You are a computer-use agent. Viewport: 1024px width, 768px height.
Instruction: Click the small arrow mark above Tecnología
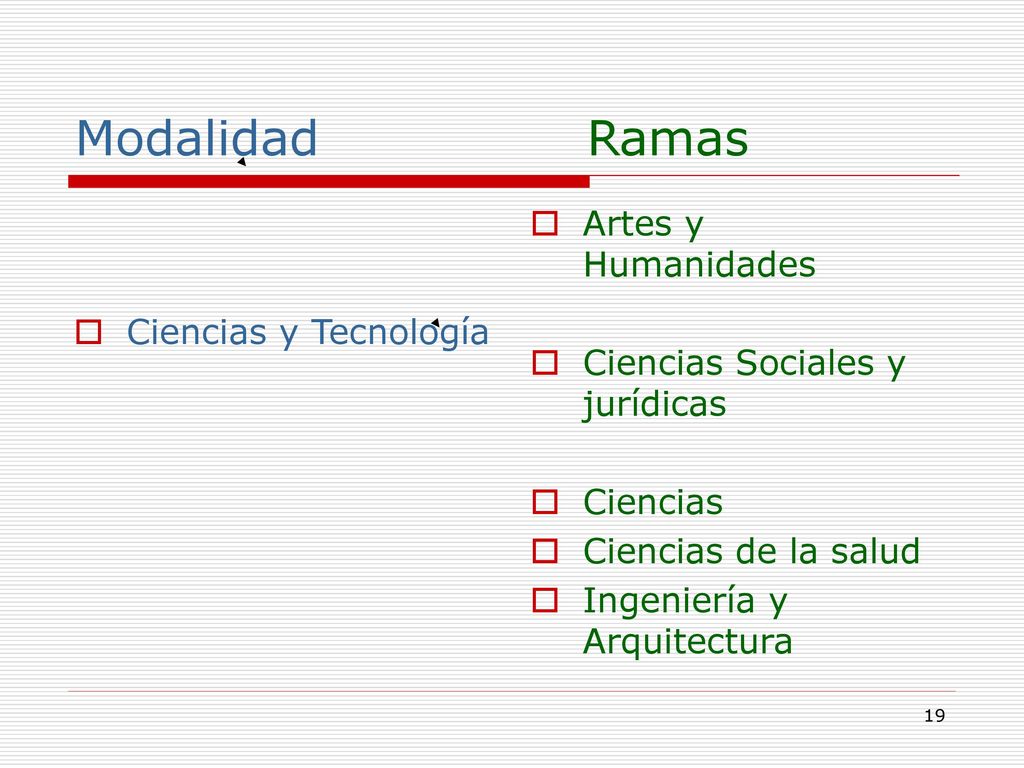click(436, 323)
